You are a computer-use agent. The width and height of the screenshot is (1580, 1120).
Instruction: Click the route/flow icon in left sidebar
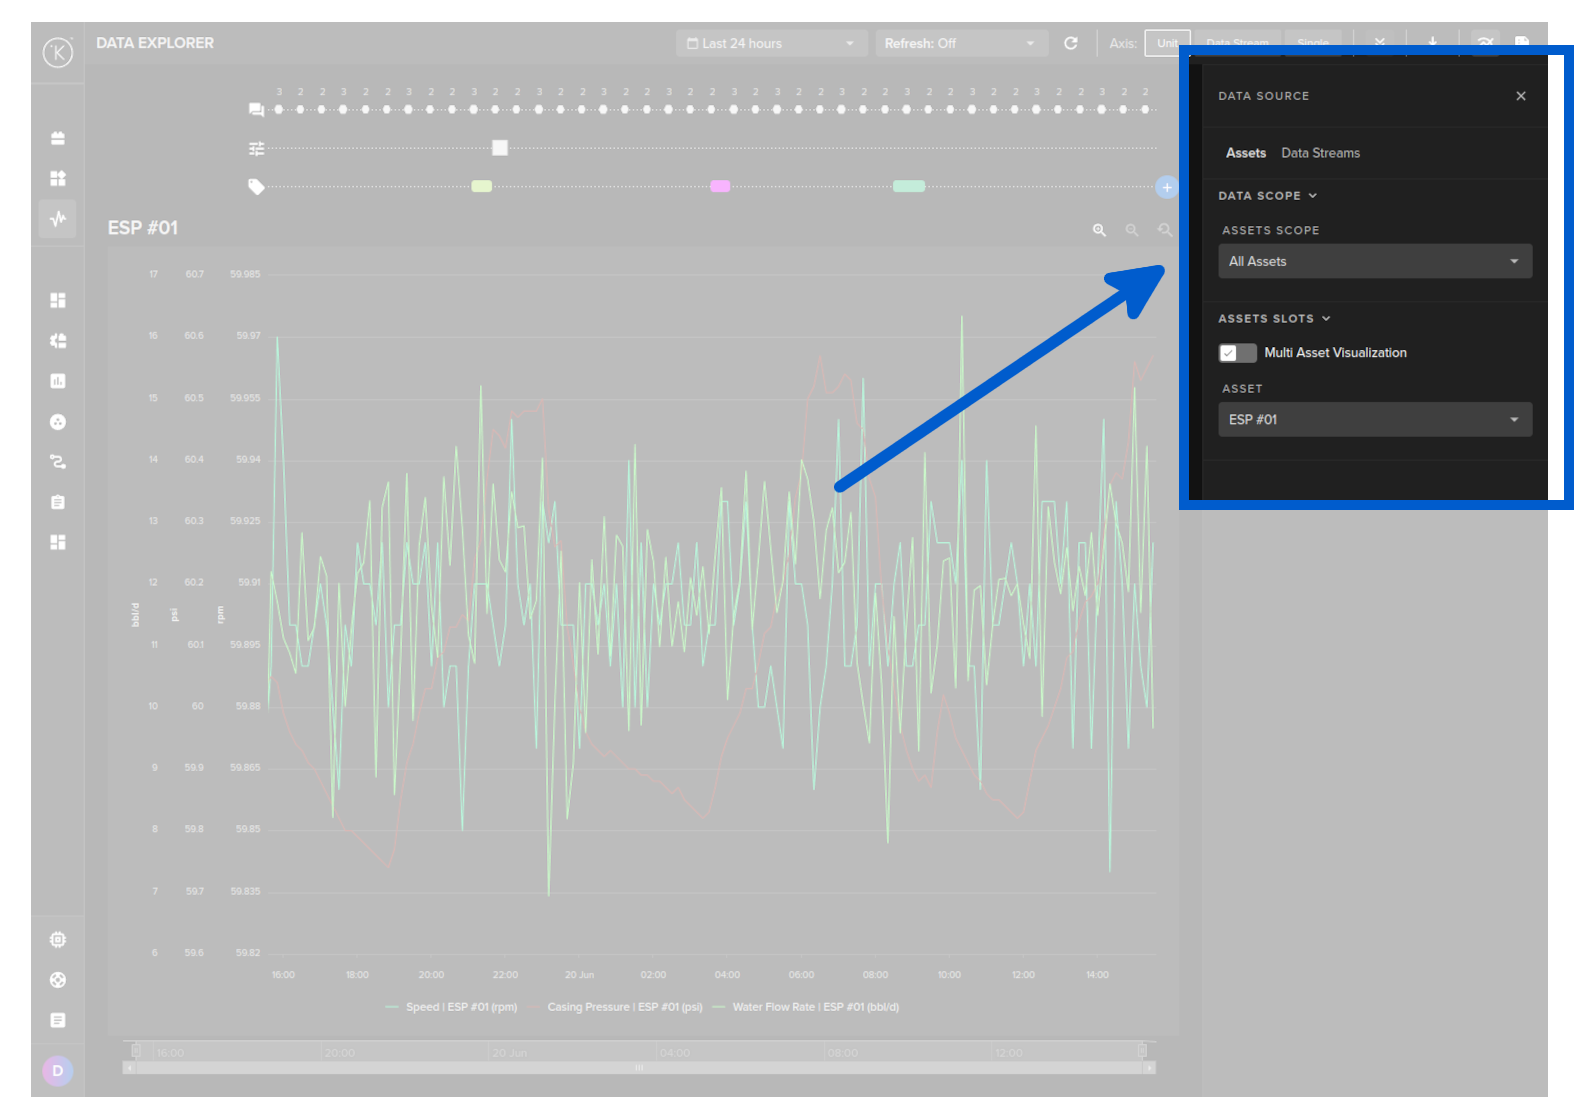point(58,462)
